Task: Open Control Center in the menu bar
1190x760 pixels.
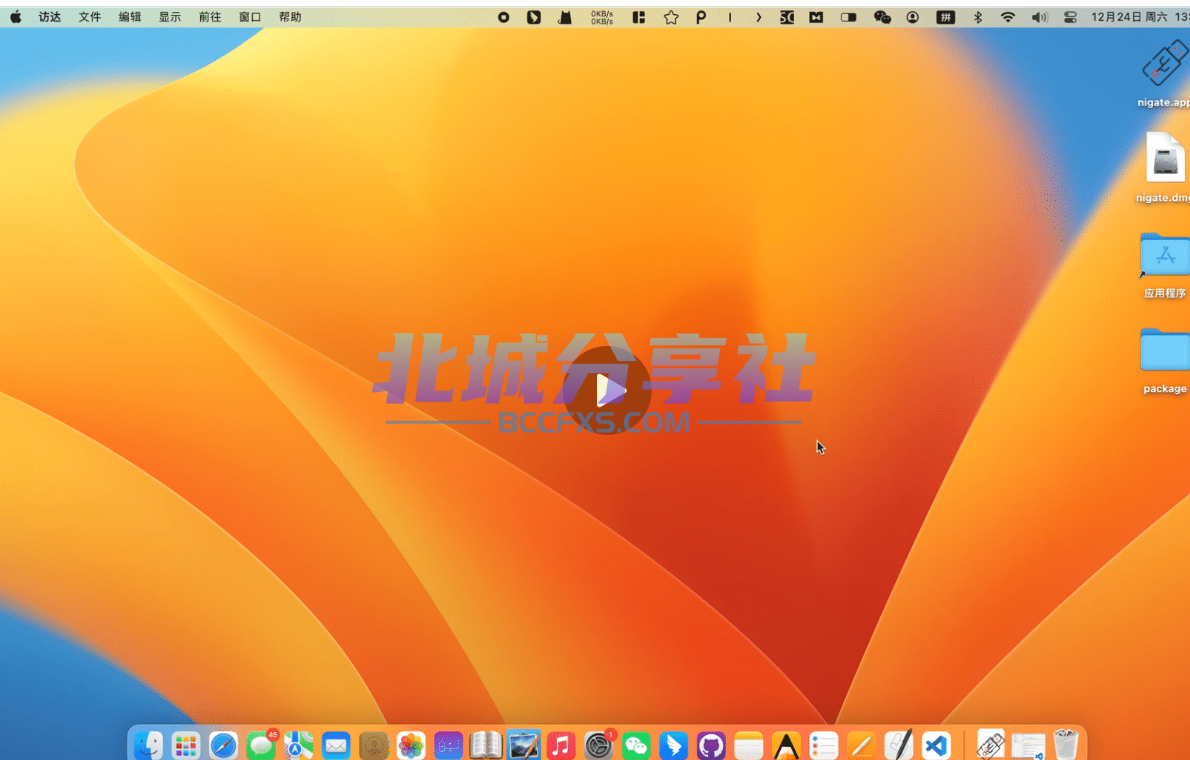Action: point(1070,17)
